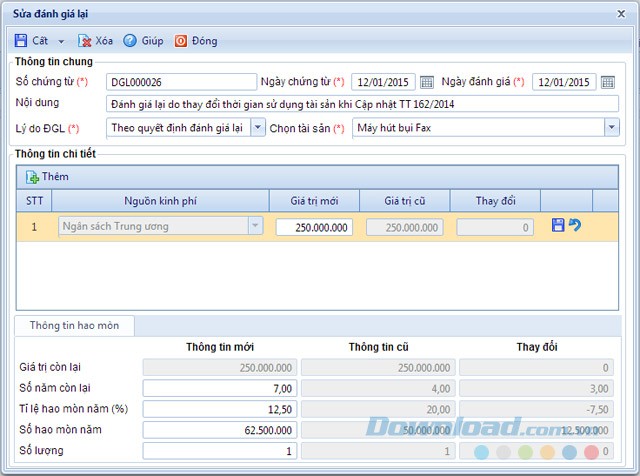Open calendar for Ngày đánh giá
This screenshot has height=476, width=640.
[x=608, y=82]
